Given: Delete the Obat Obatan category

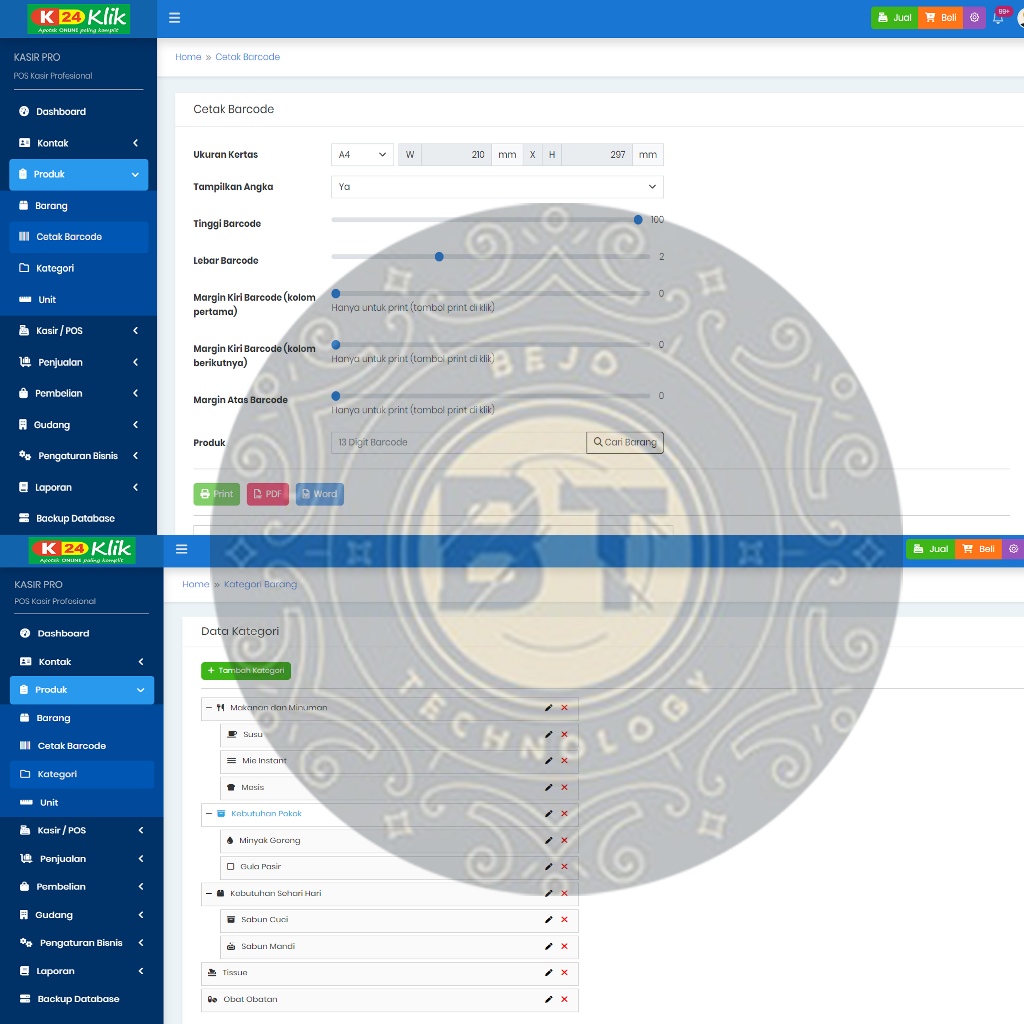Looking at the screenshot, I should [564, 999].
